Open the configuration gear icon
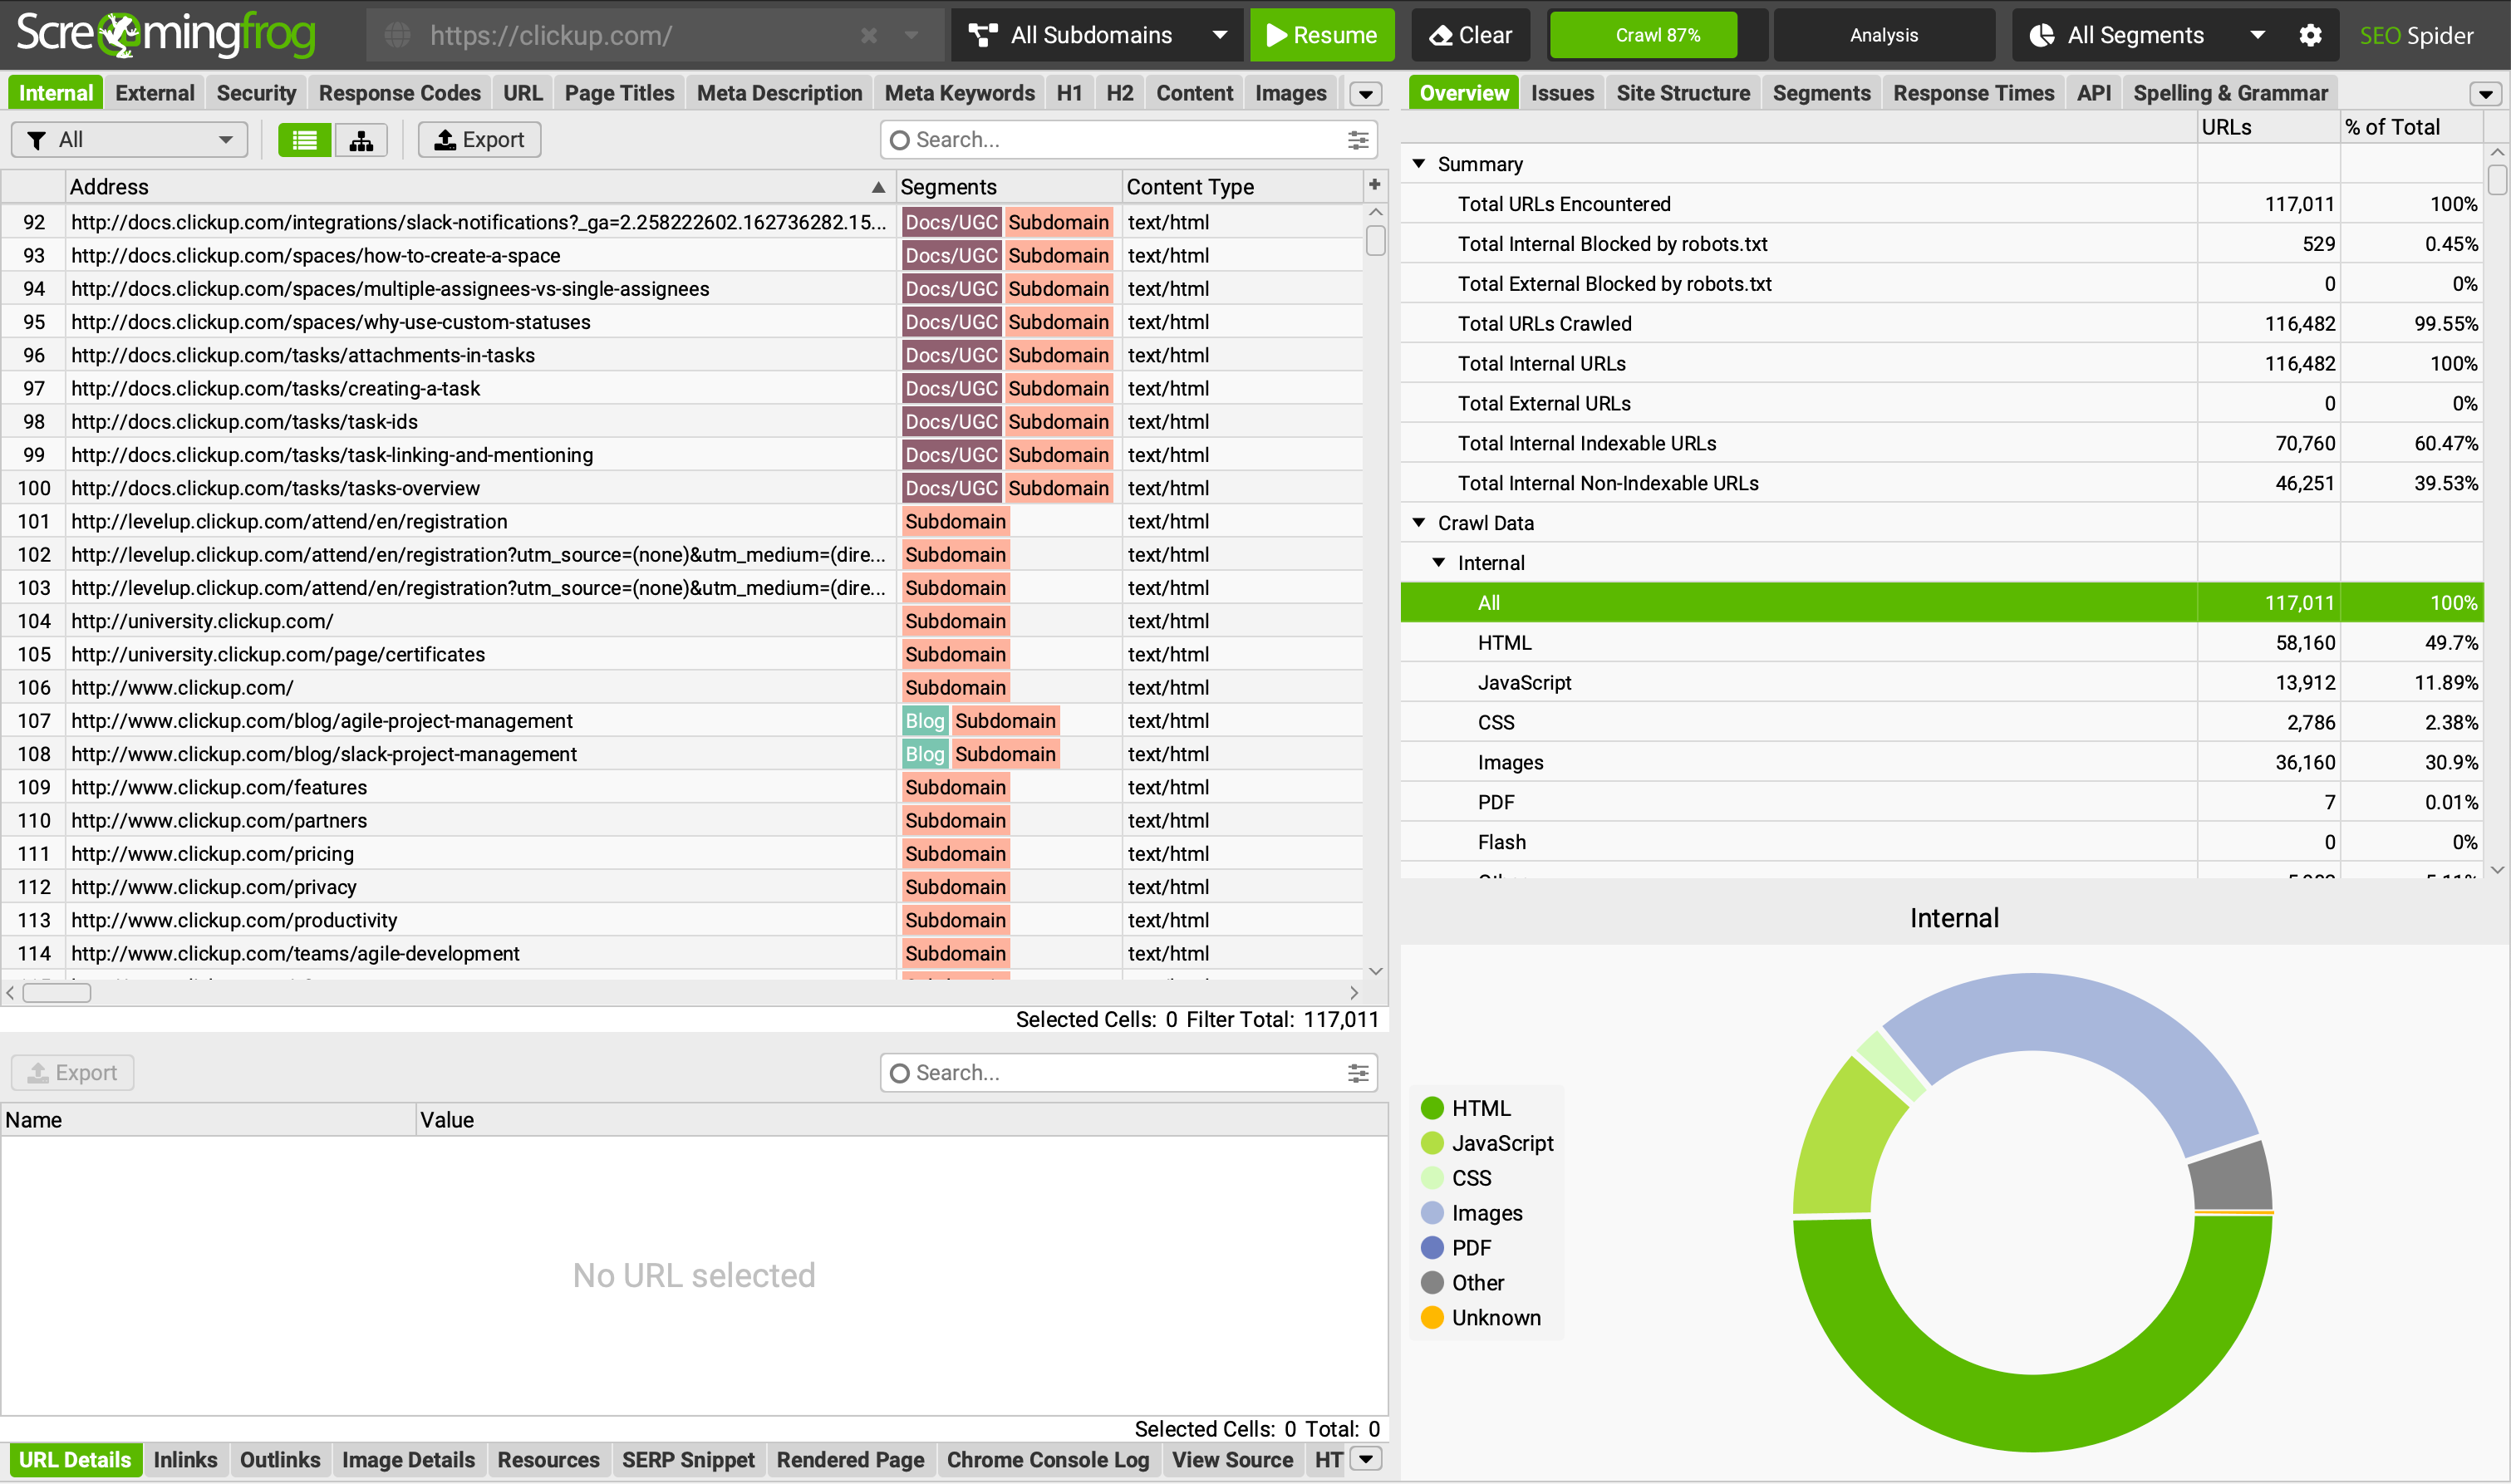 point(2310,35)
